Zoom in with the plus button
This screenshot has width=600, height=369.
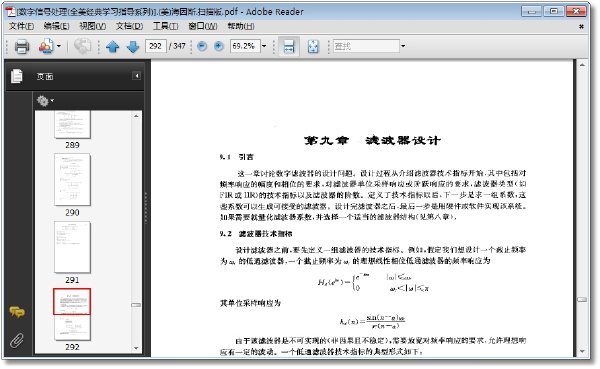219,46
